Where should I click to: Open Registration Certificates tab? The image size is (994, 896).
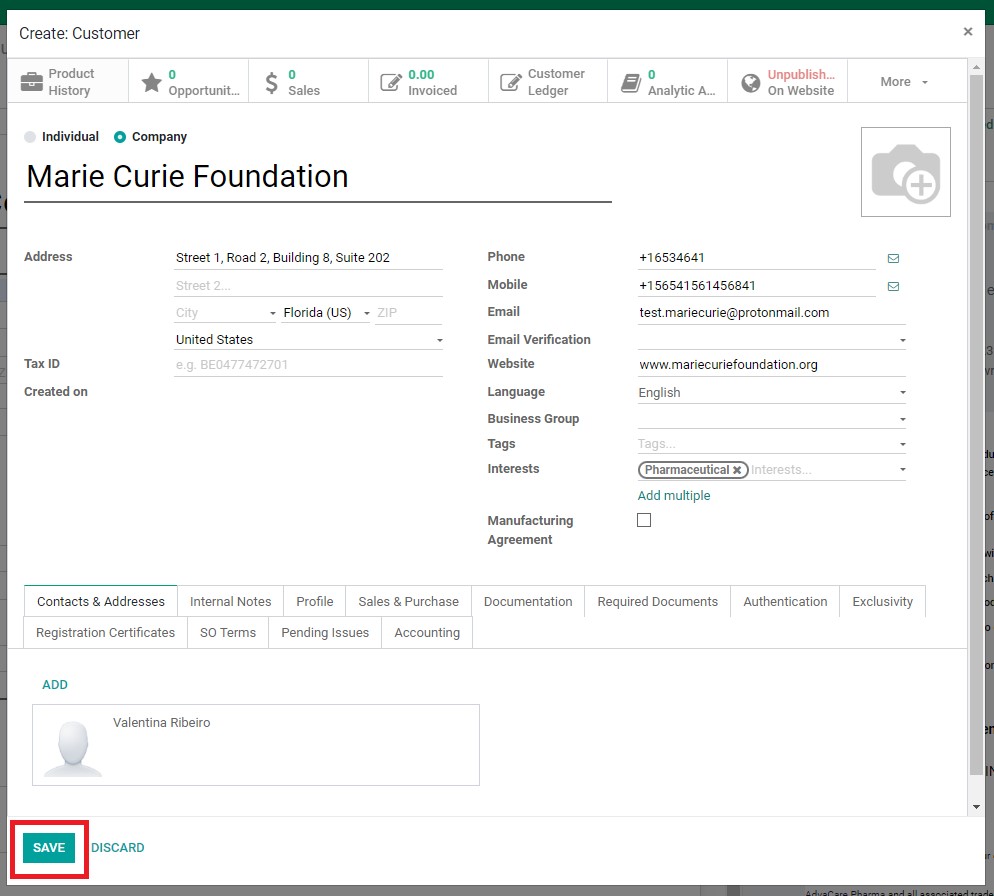pyautogui.click(x=105, y=632)
